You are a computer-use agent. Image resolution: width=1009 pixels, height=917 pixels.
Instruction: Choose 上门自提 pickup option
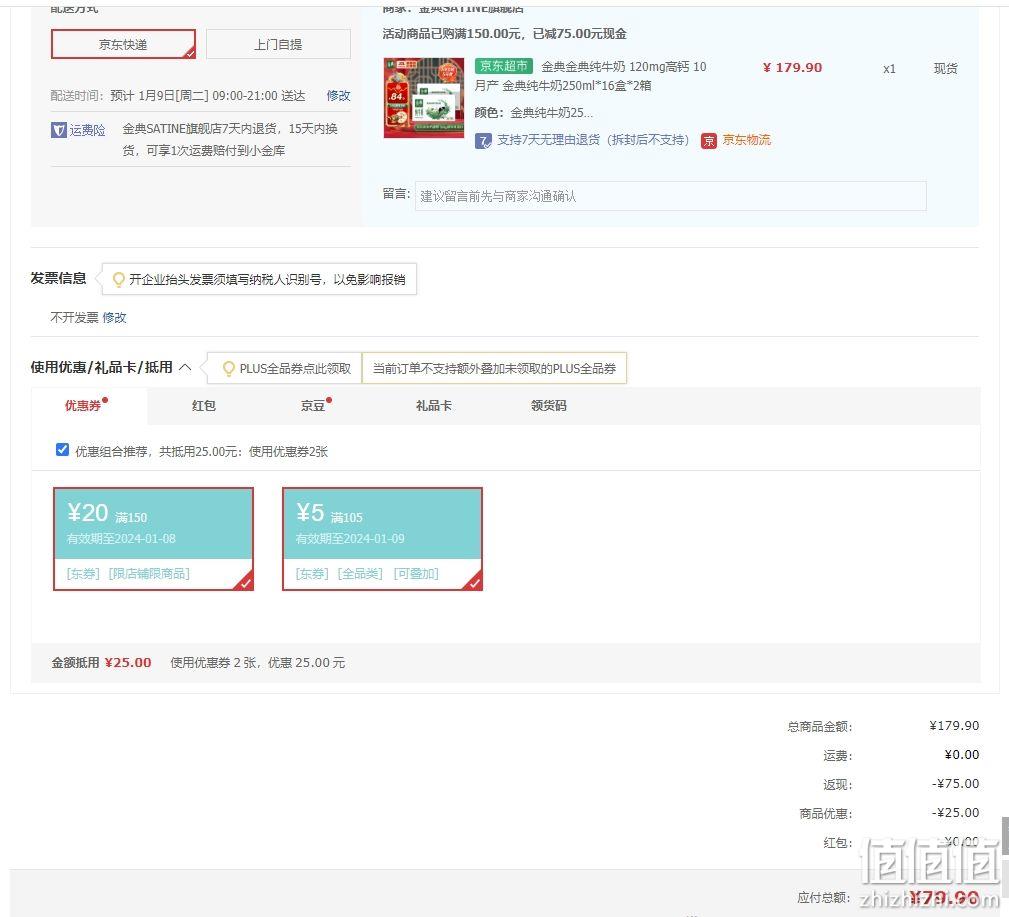278,44
